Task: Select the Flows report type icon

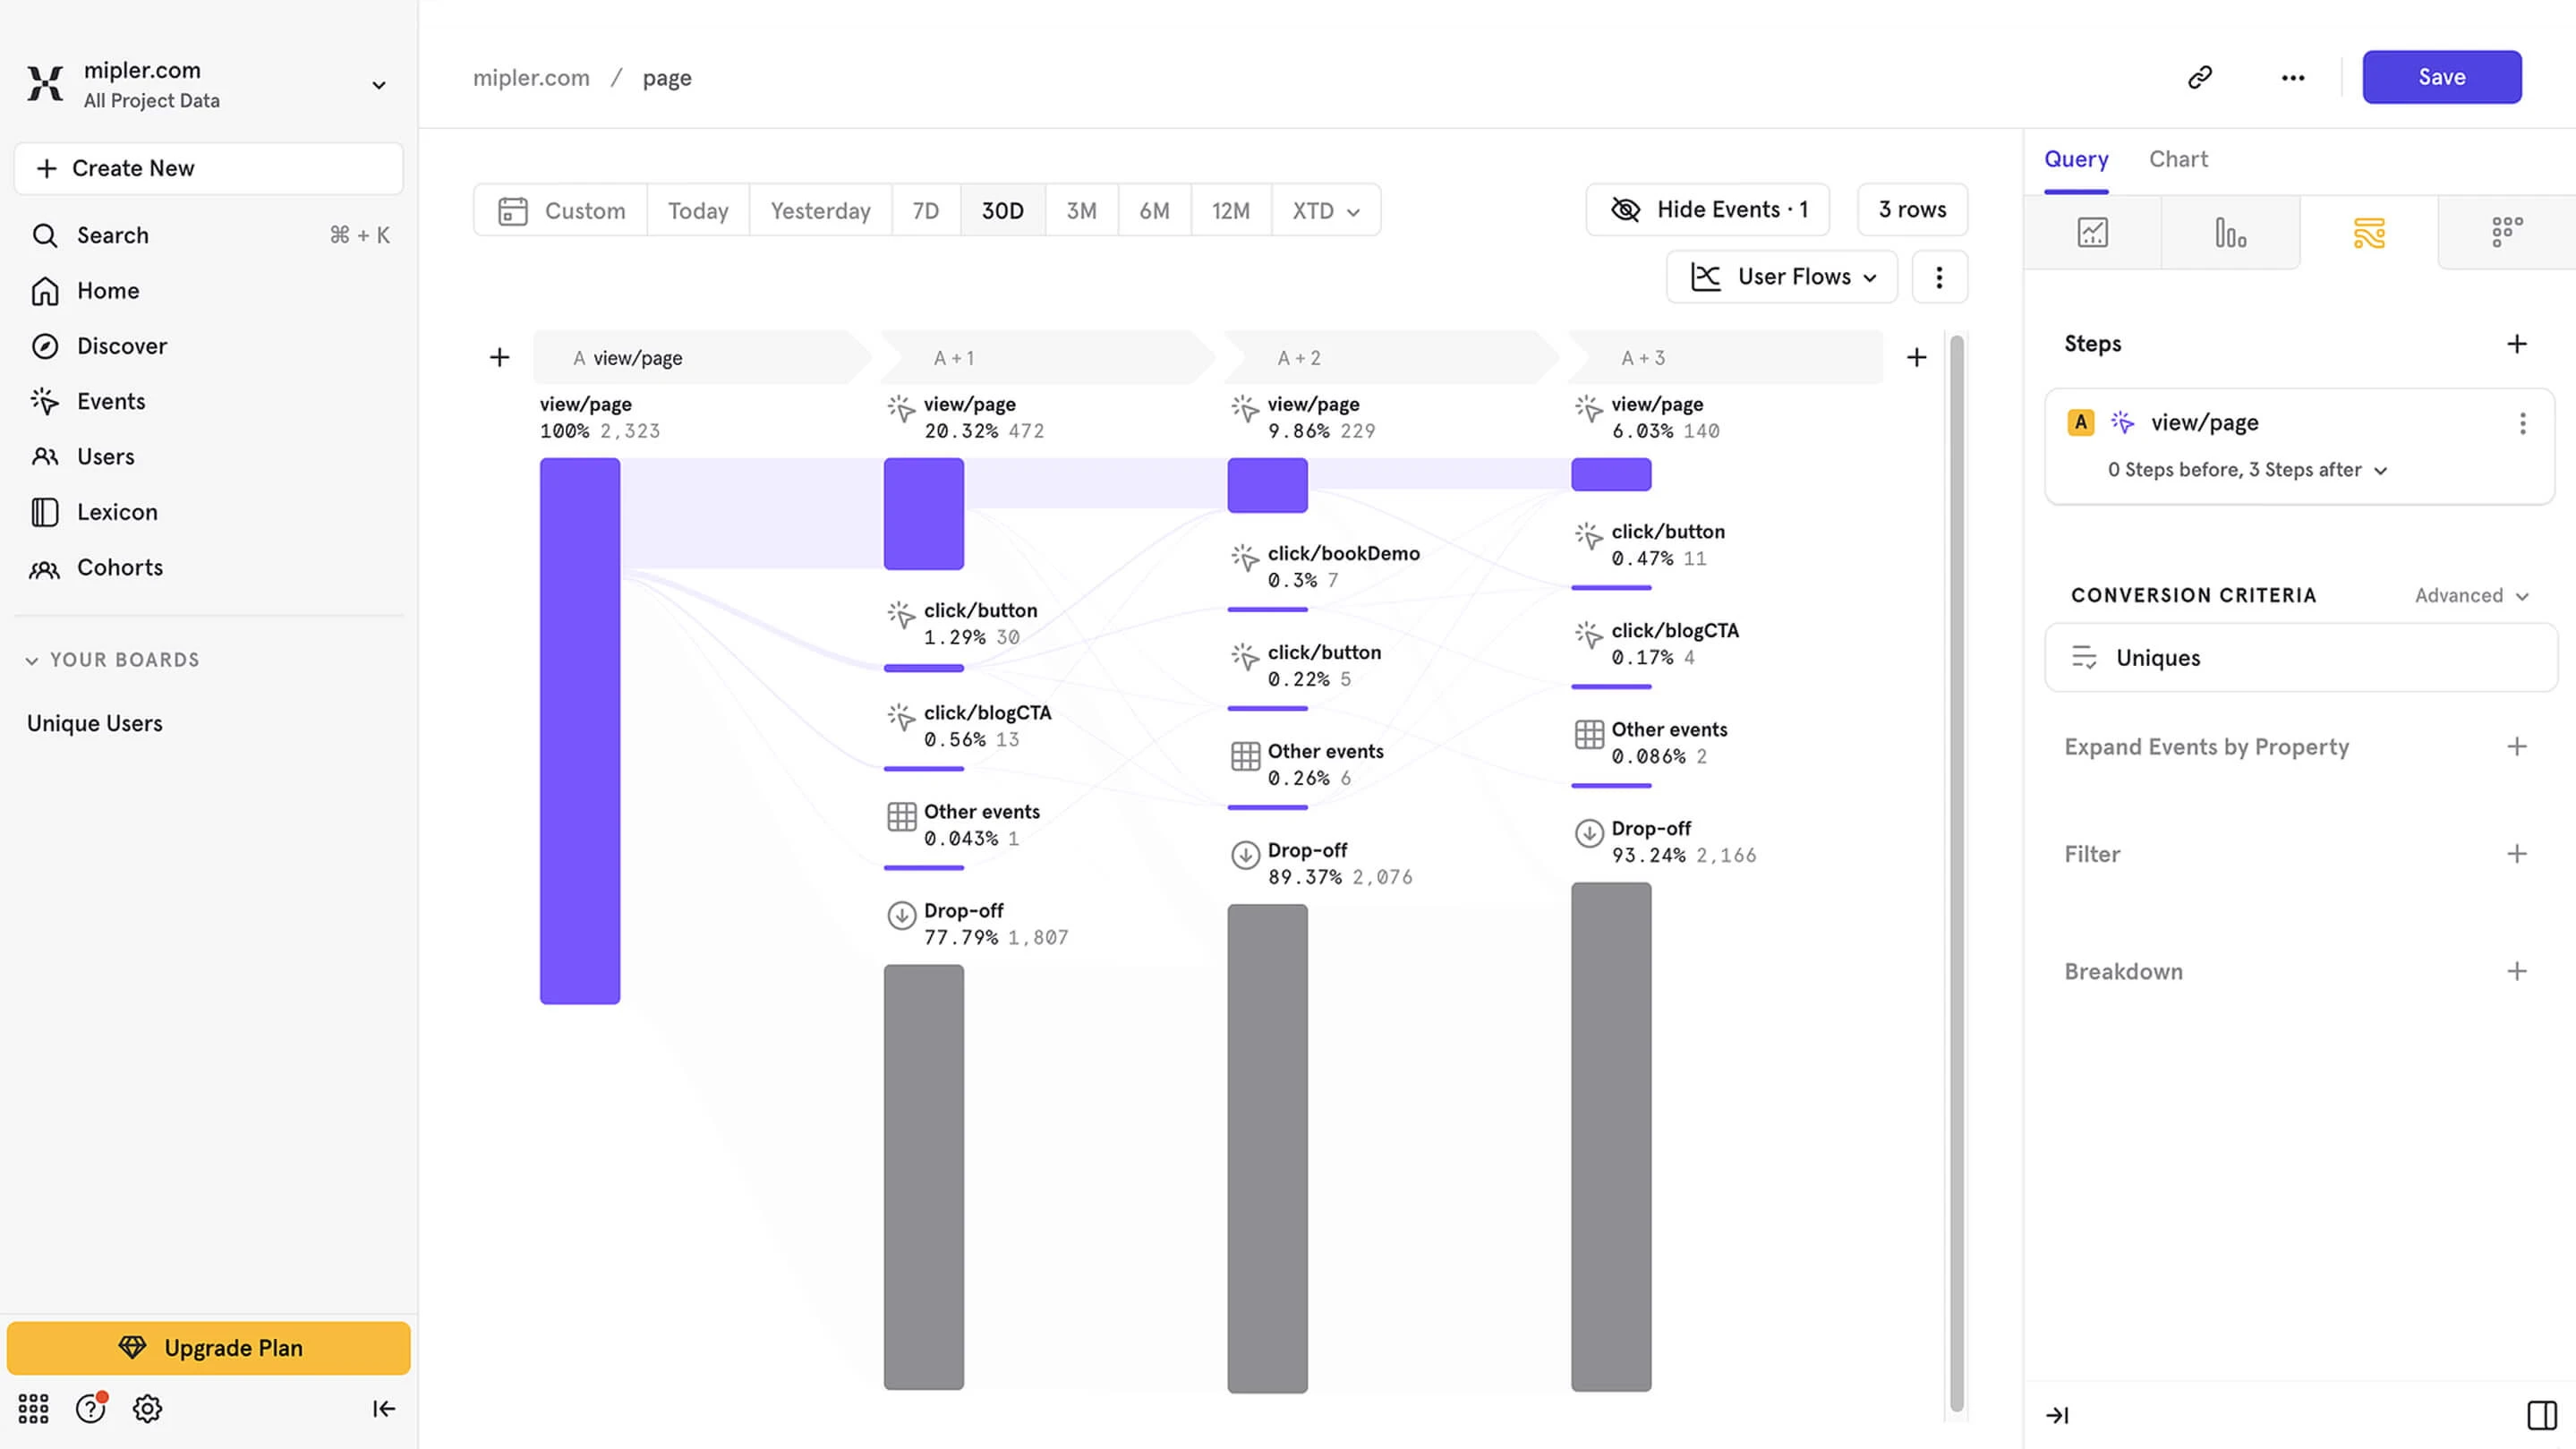Action: (x=2368, y=233)
